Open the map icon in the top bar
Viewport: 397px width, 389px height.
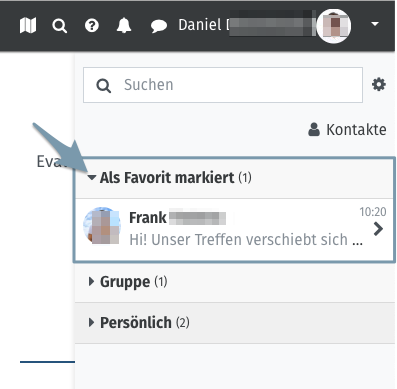coord(28,25)
